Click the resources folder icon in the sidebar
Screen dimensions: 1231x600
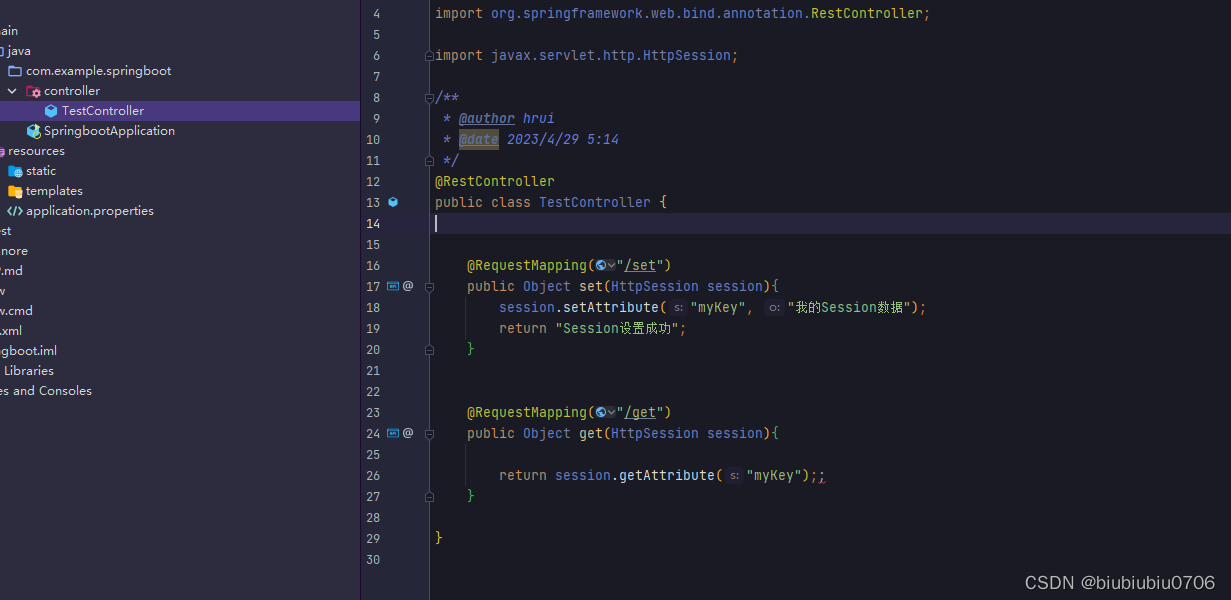(5, 150)
